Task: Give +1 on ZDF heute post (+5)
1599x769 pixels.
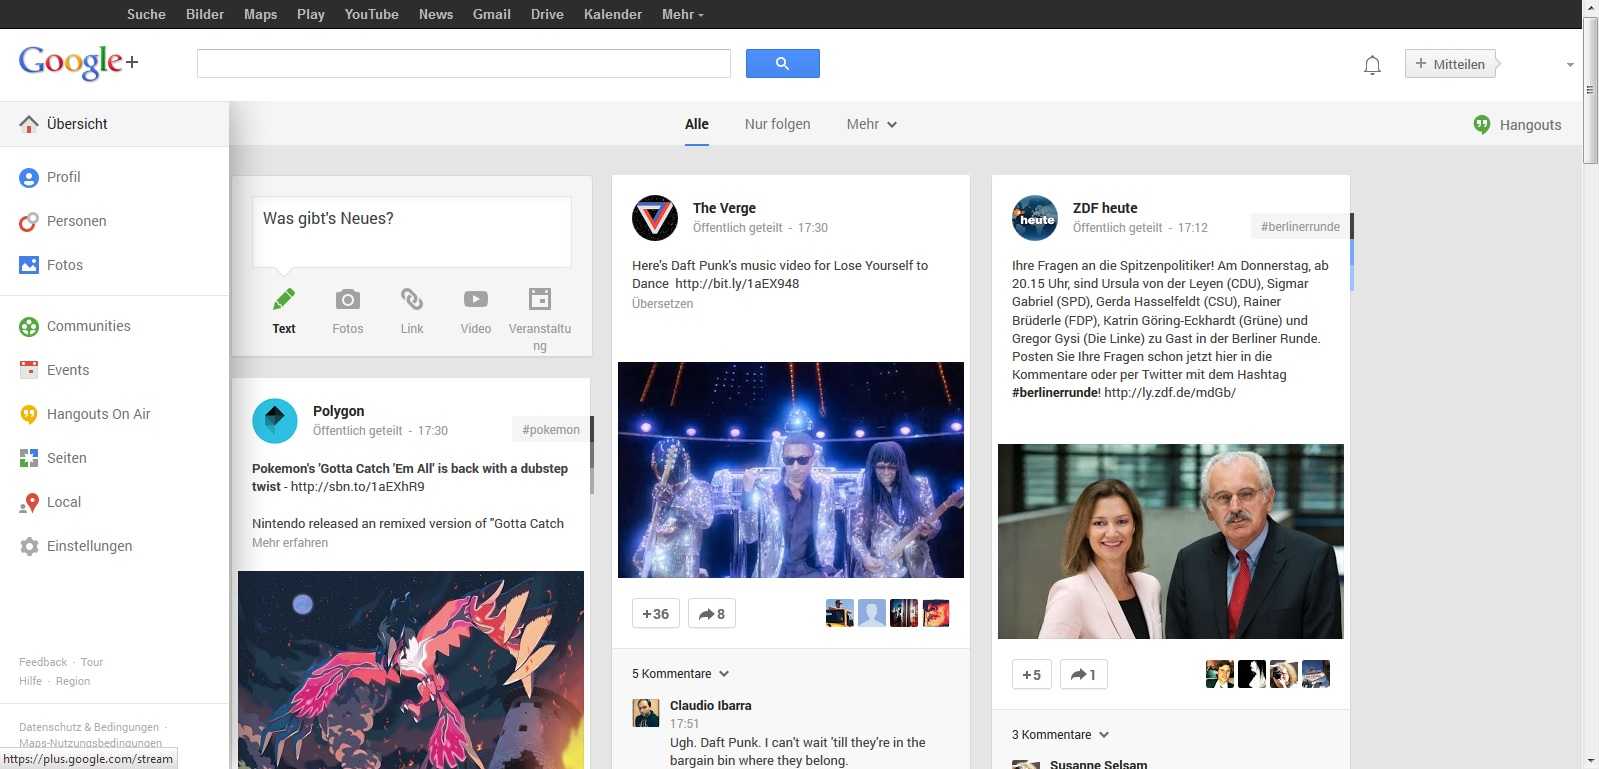Action: pos(1032,675)
